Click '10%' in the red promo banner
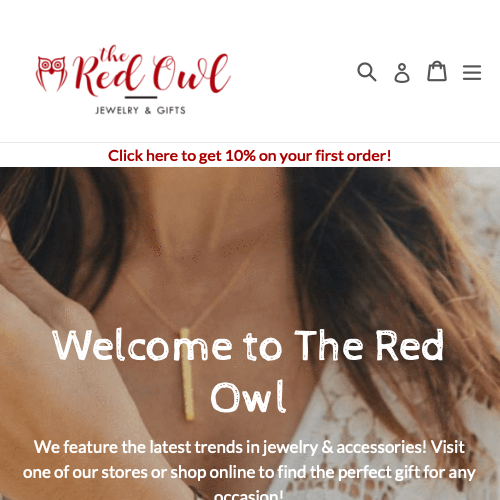This screenshot has width=500, height=500. point(240,156)
